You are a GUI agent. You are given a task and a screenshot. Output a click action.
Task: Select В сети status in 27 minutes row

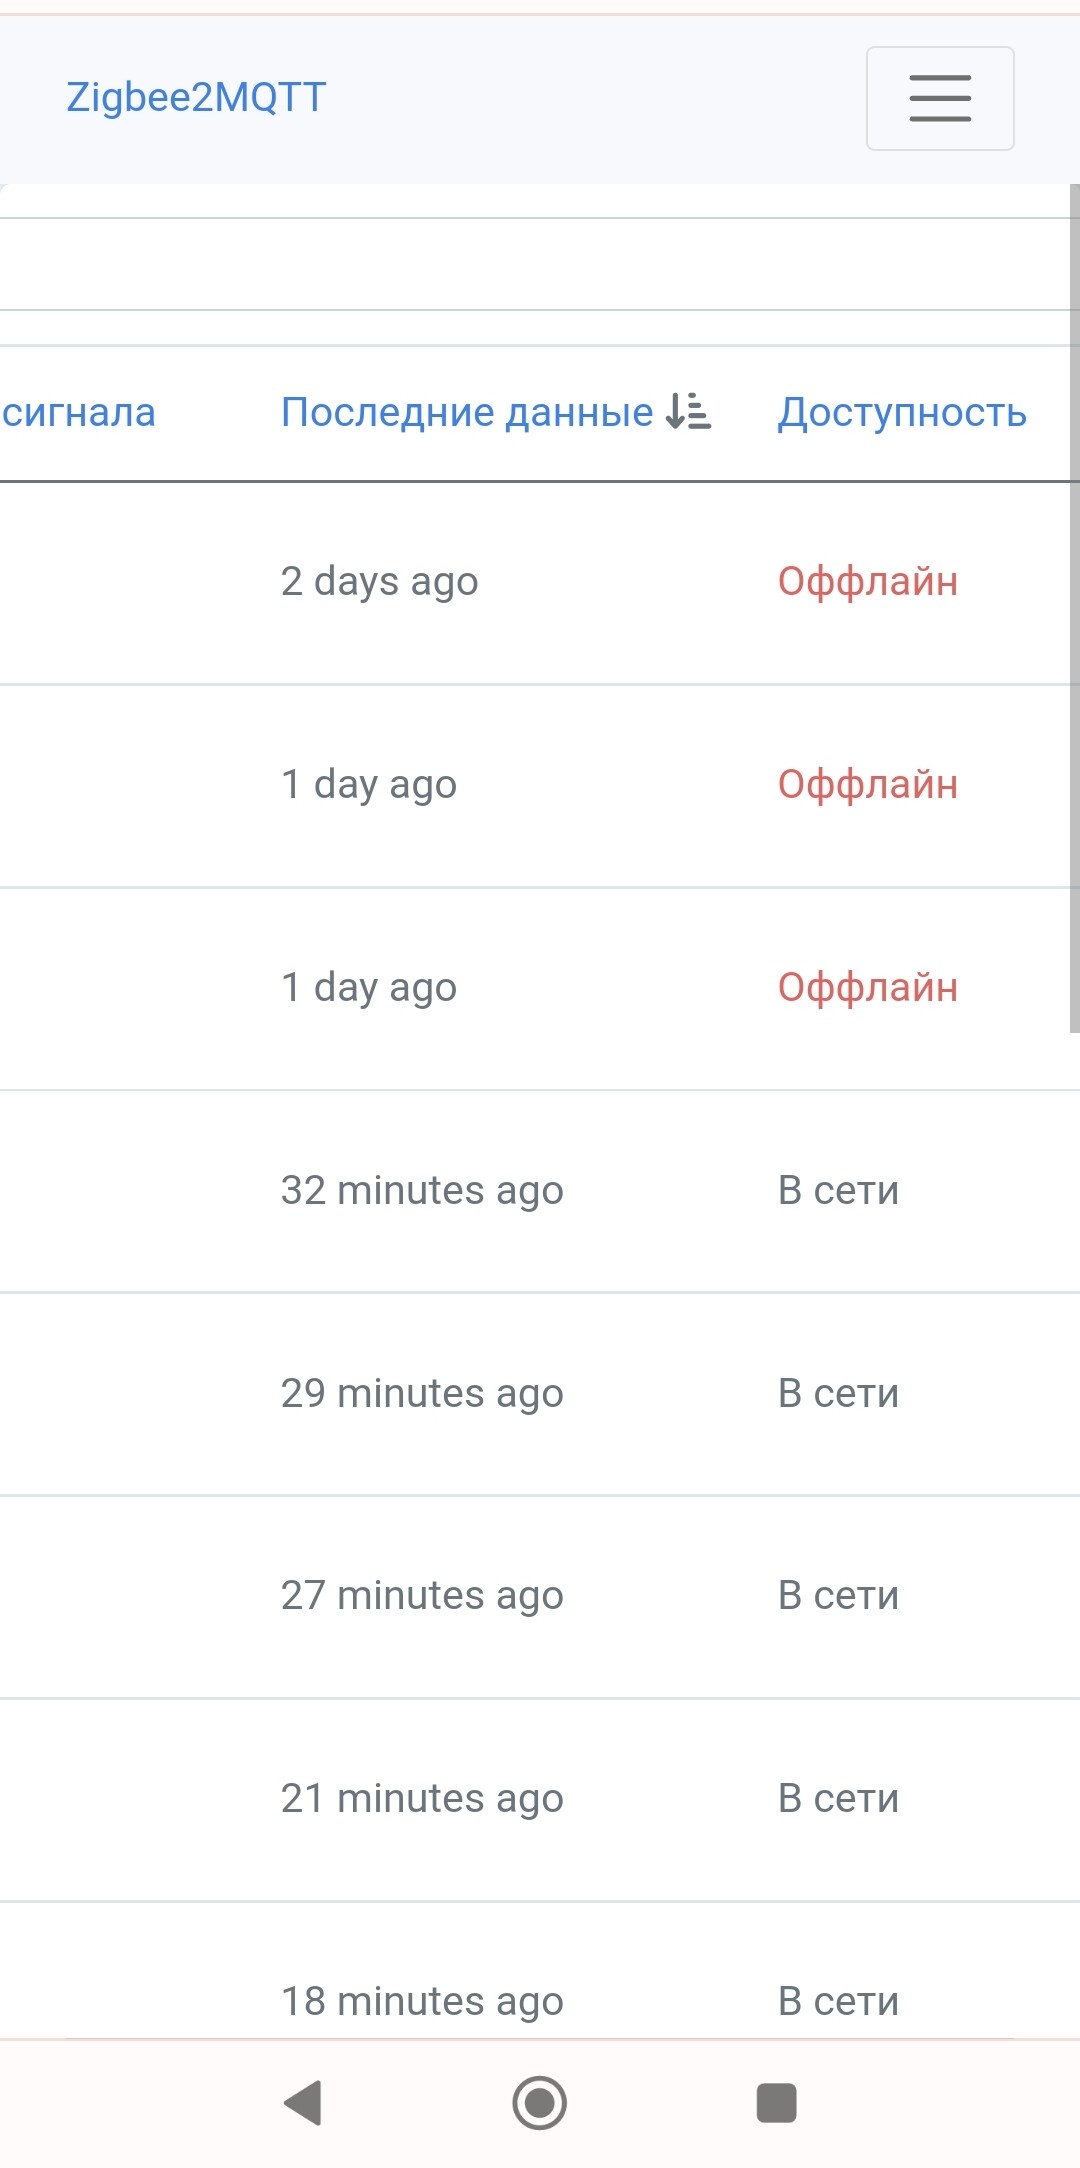(838, 1595)
